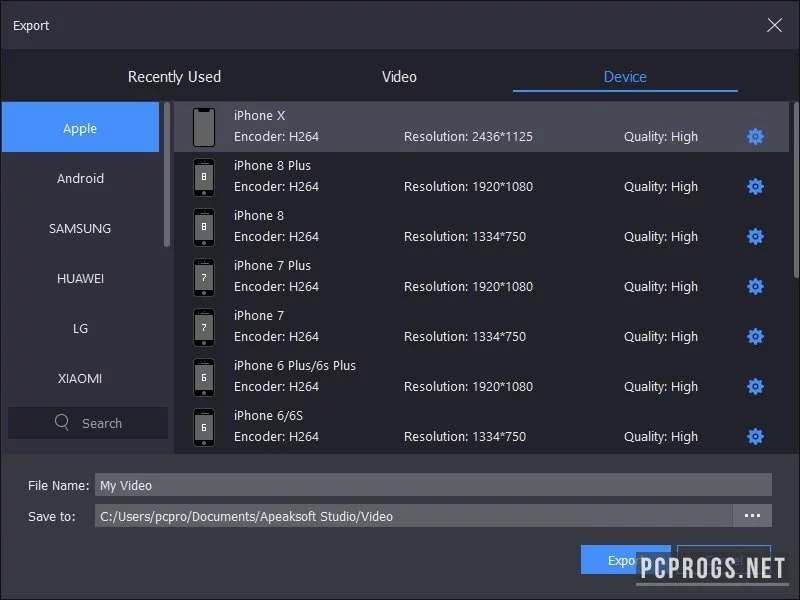Open settings gear for iPhone 8 Plus
This screenshot has width=800, height=600.
coord(755,186)
